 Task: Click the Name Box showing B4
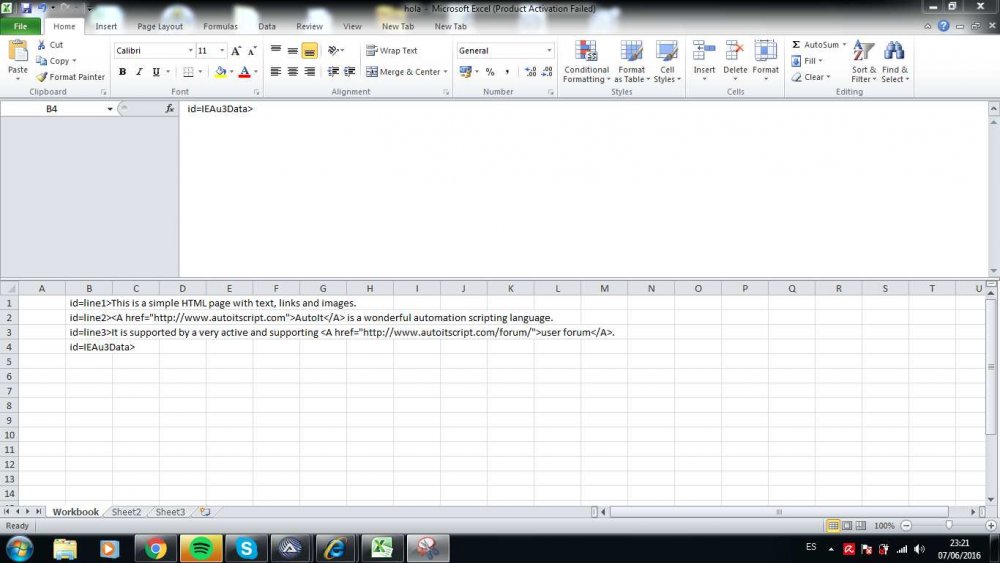pos(52,109)
